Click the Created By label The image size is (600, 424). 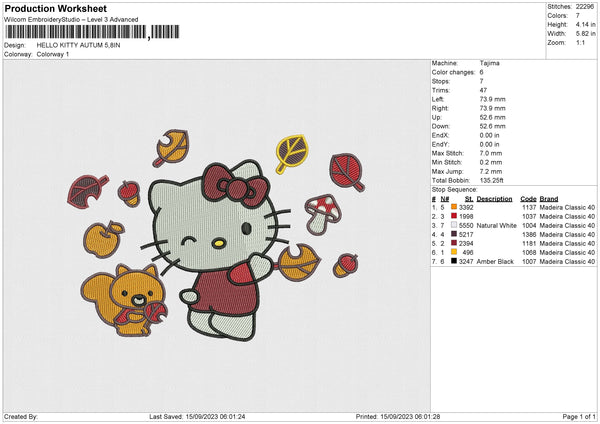pyautogui.click(x=21, y=416)
